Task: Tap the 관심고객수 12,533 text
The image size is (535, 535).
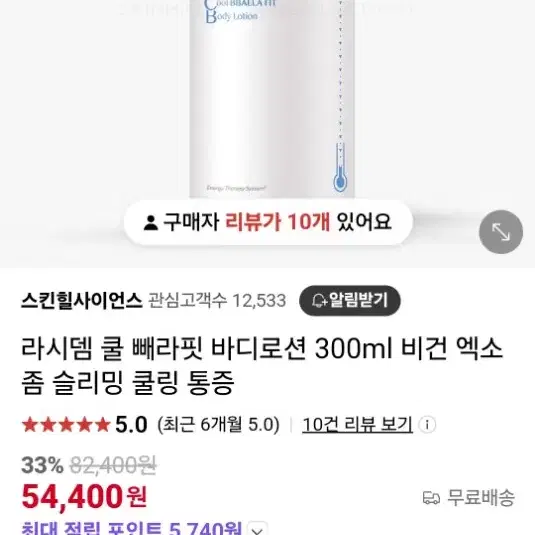Action: pos(217,301)
